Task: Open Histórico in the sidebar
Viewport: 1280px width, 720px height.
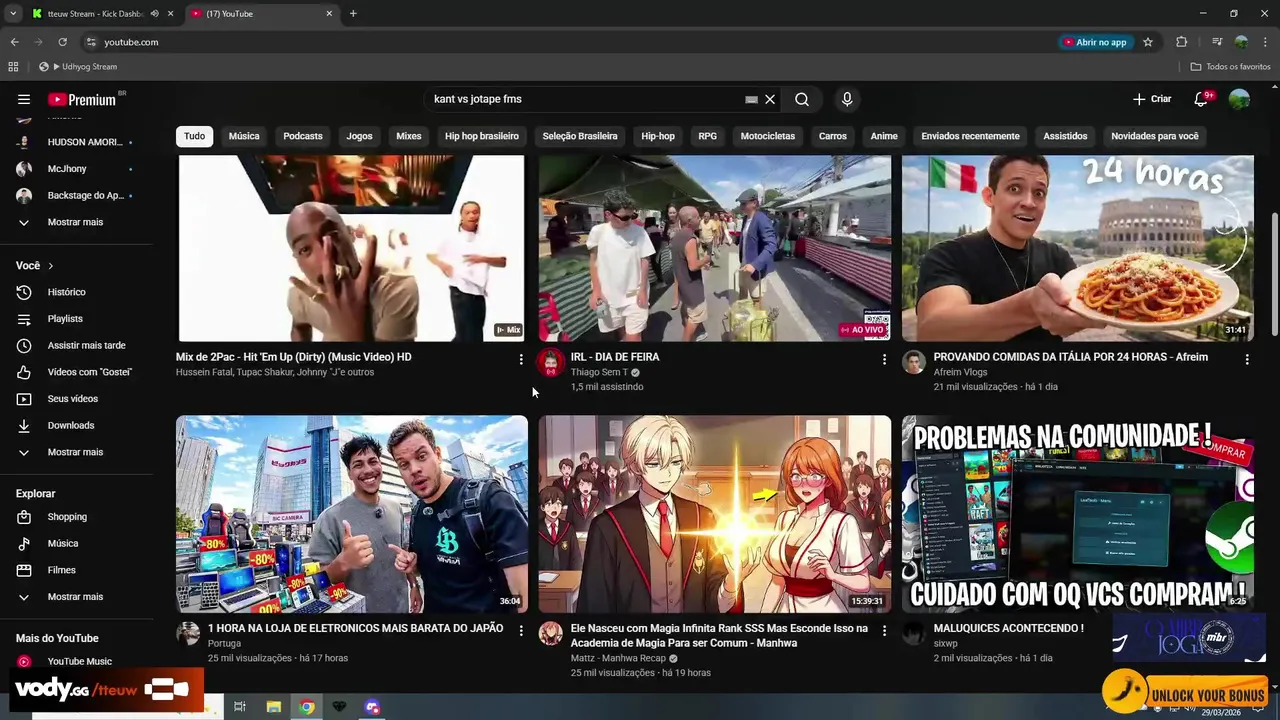Action: pyautogui.click(x=66, y=292)
